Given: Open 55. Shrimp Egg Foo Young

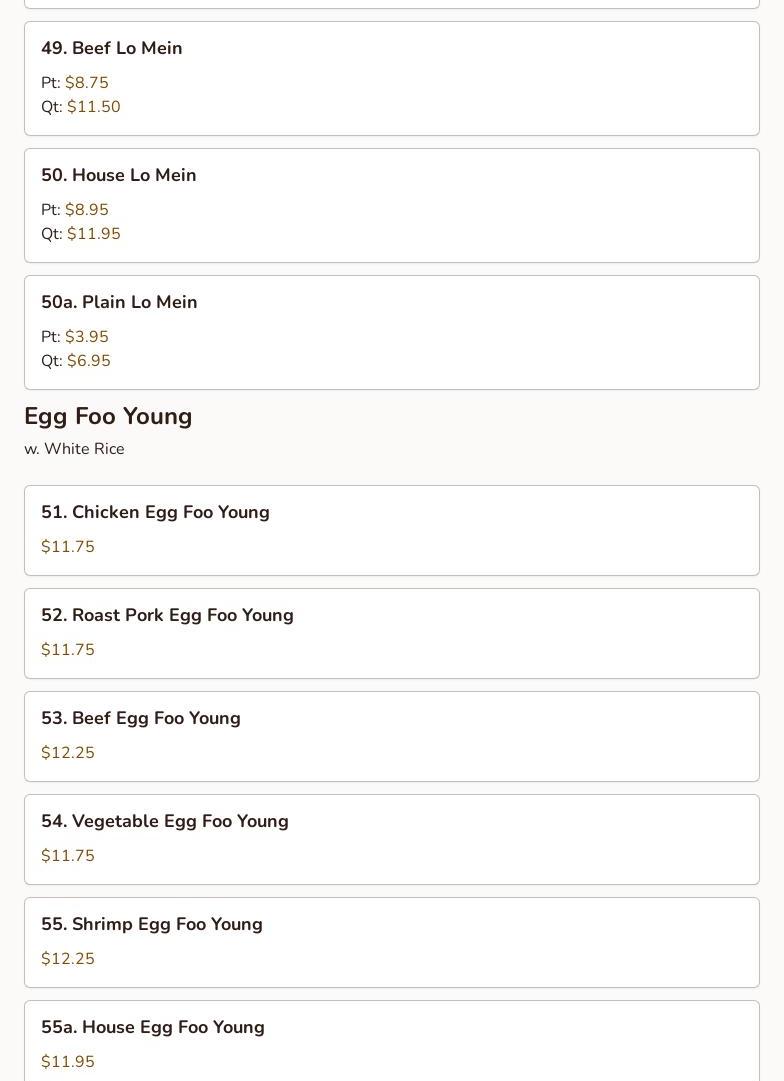Looking at the screenshot, I should point(392,942).
